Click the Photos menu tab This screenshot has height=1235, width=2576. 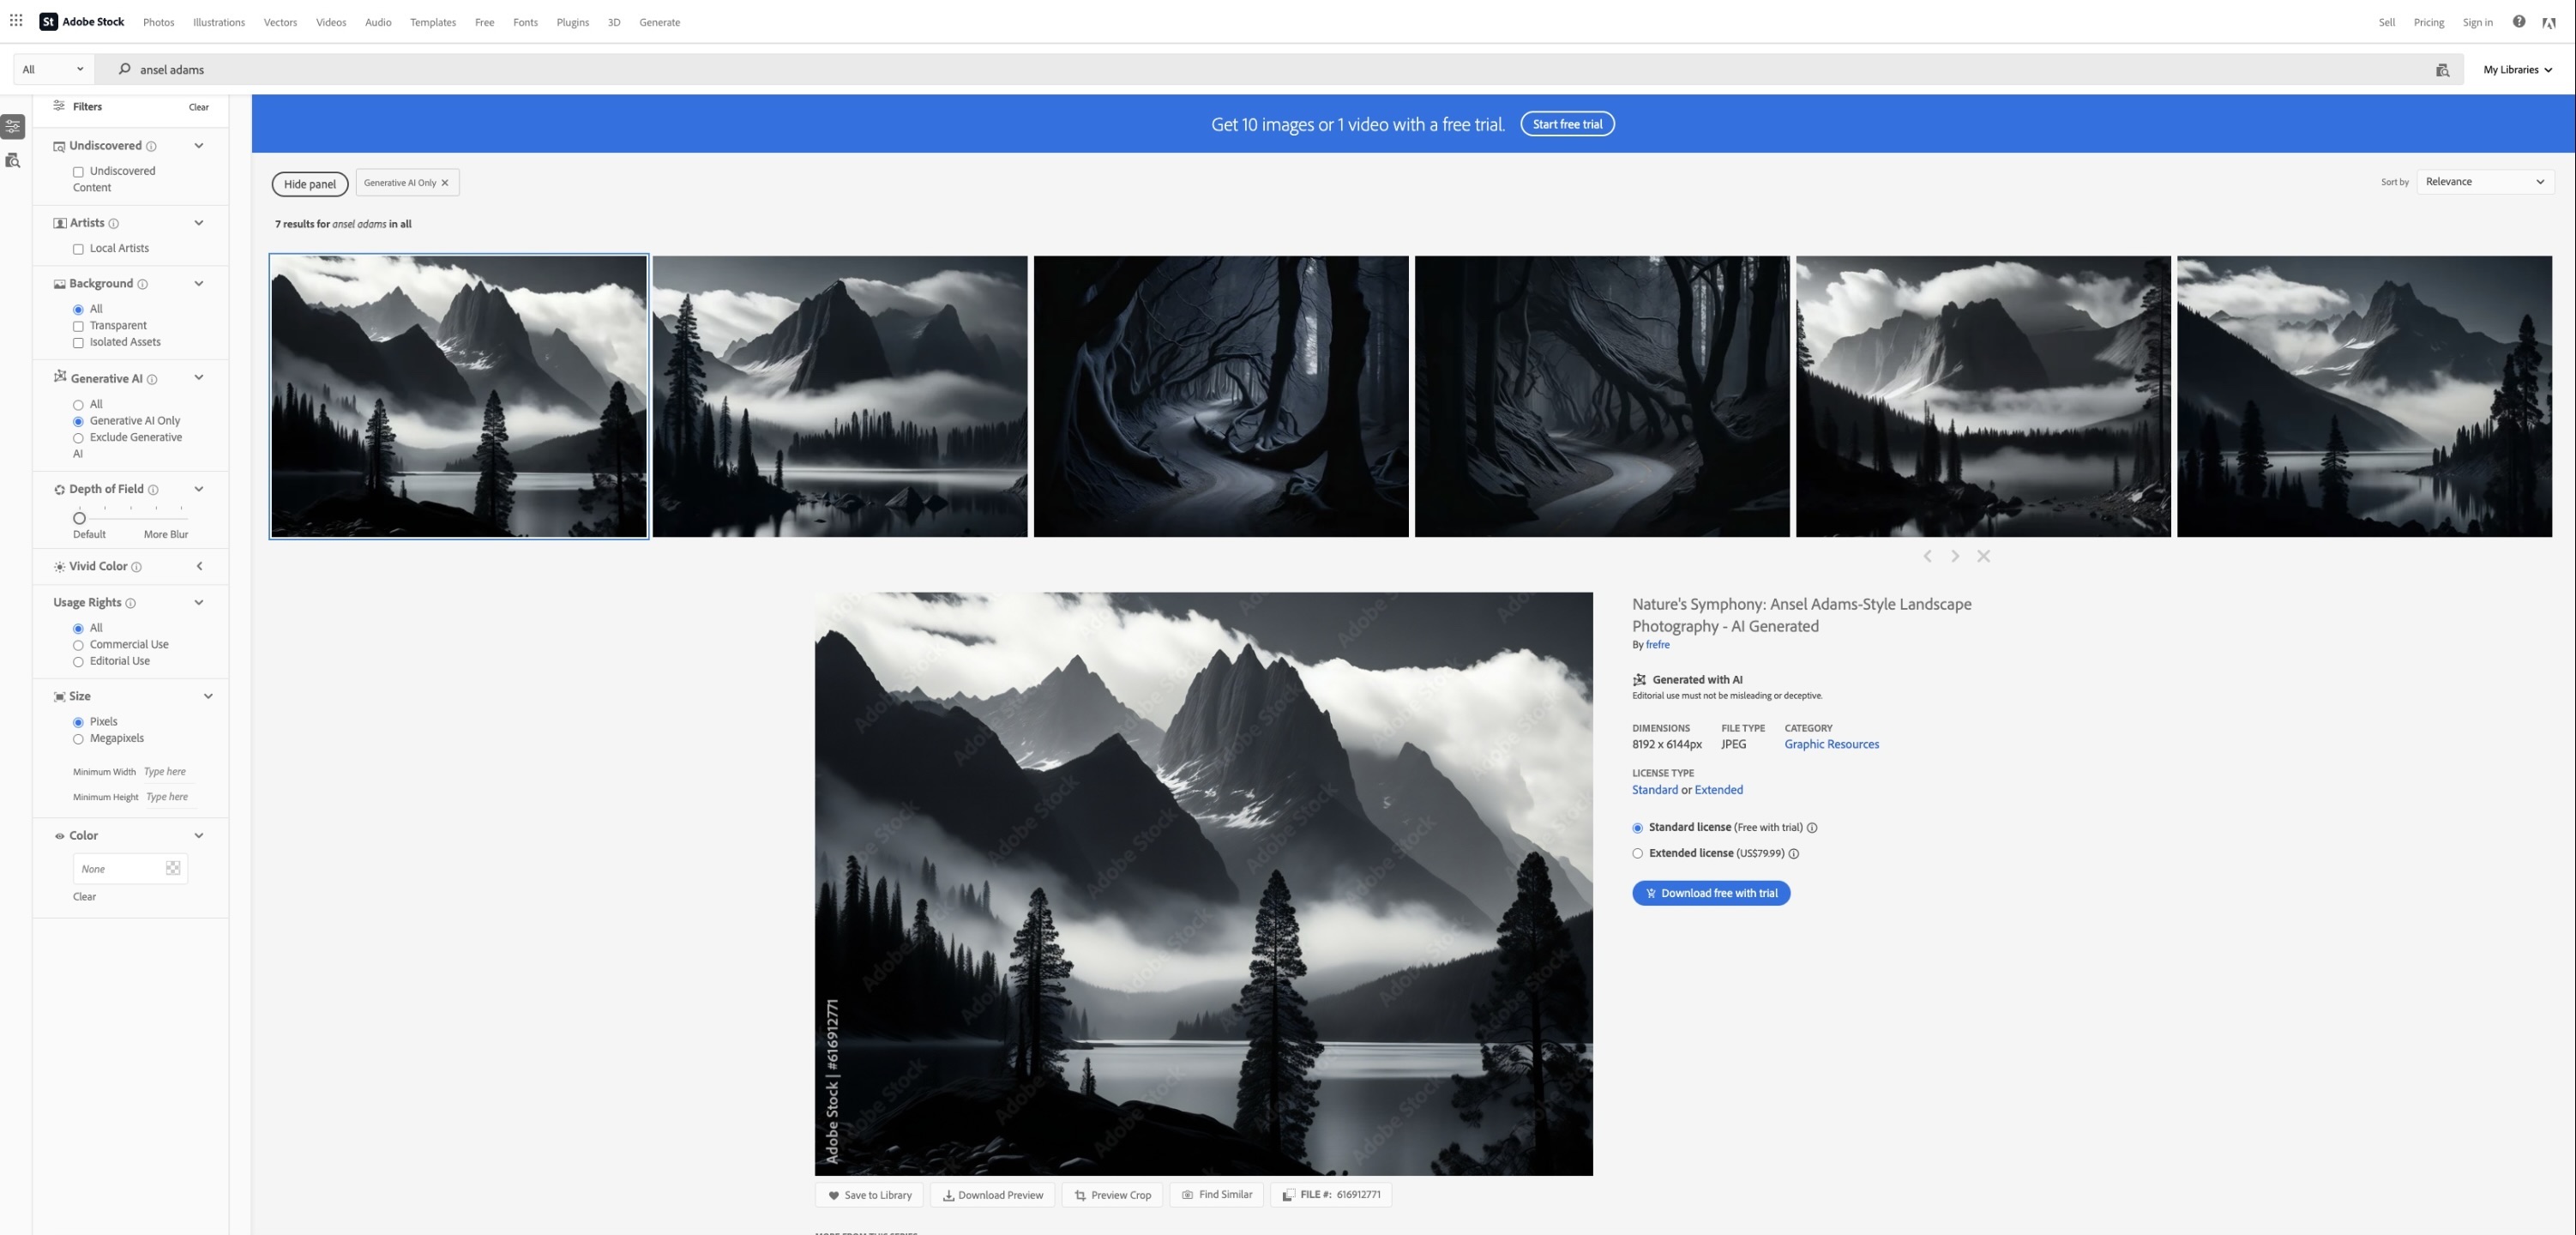coord(158,21)
